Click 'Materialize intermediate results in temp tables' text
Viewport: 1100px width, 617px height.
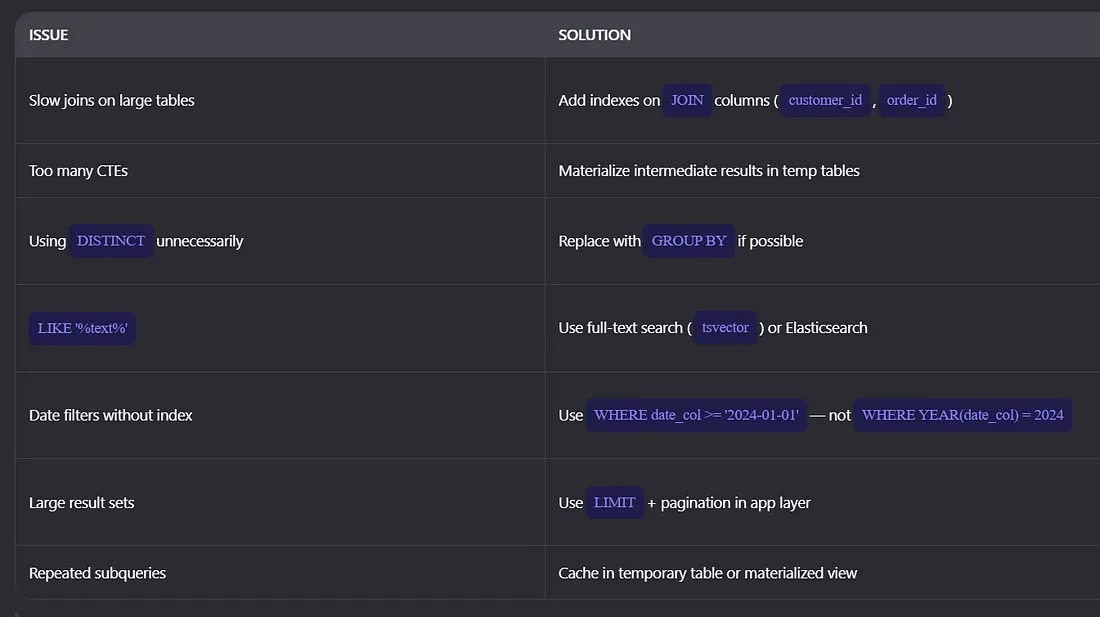pyautogui.click(x=708, y=170)
